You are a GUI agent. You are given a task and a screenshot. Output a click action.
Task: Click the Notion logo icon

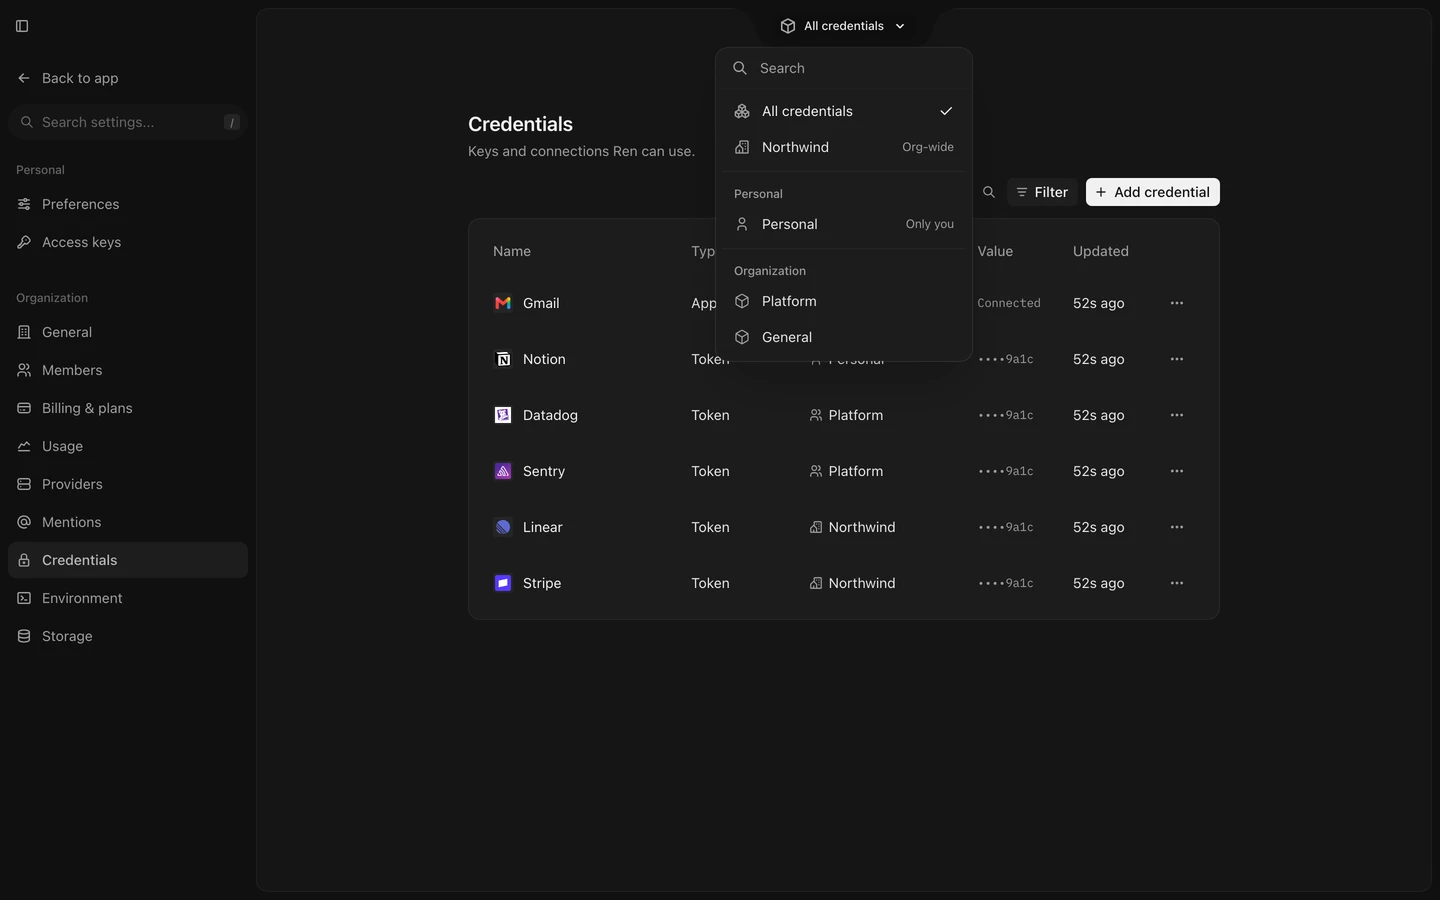pyautogui.click(x=503, y=359)
